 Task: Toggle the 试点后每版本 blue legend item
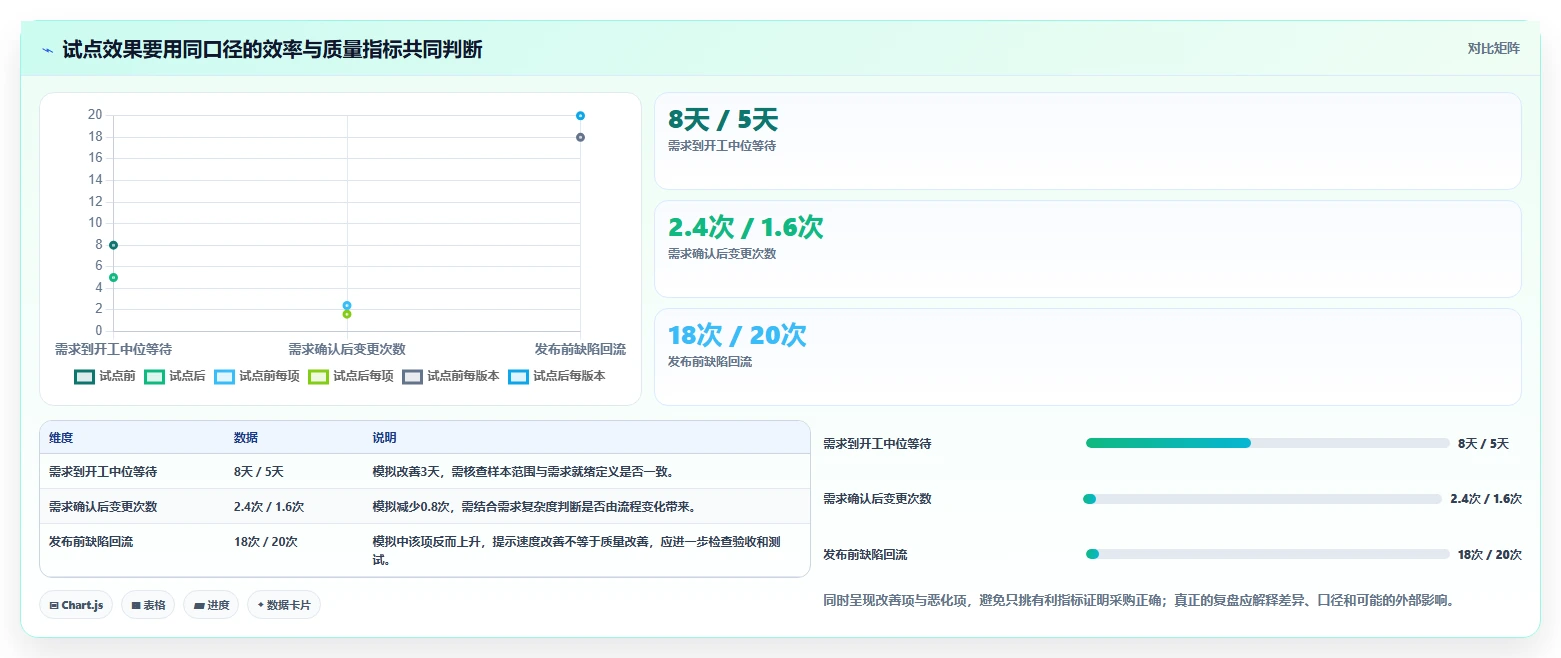coord(557,376)
